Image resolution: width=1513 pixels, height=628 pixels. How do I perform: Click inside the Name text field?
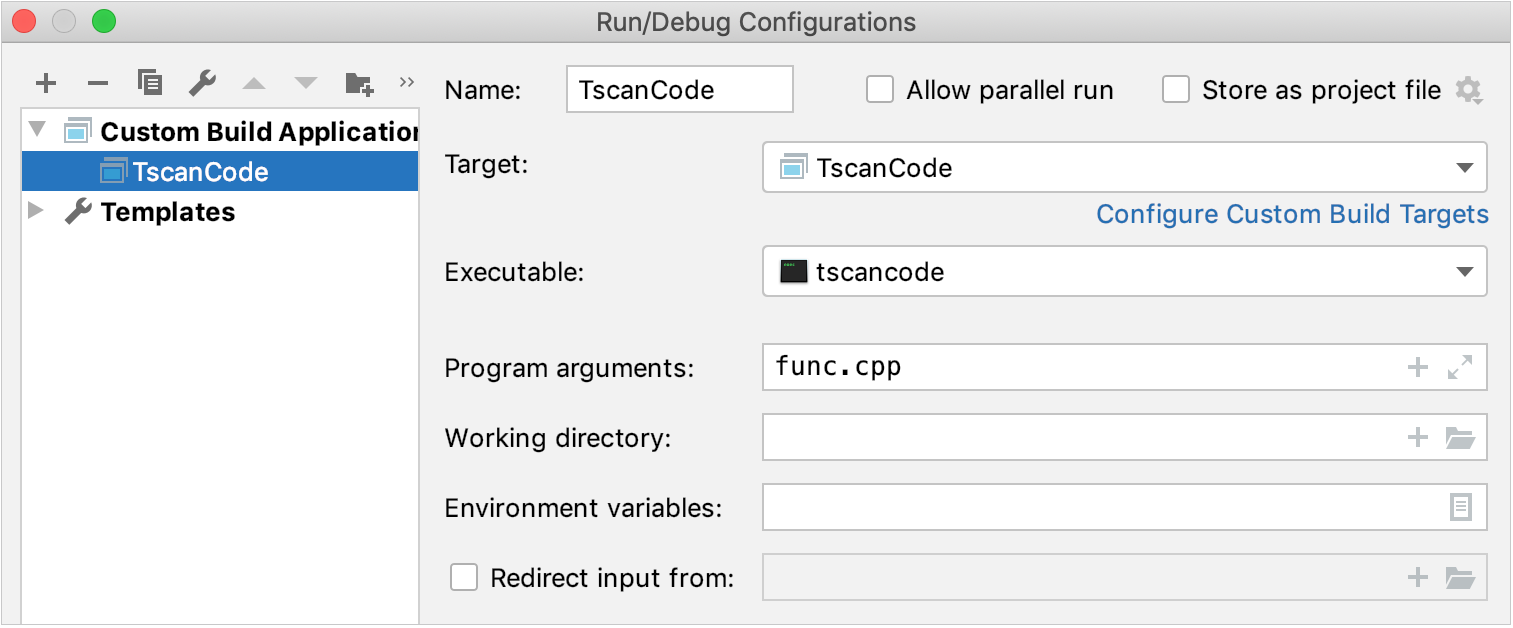(679, 89)
